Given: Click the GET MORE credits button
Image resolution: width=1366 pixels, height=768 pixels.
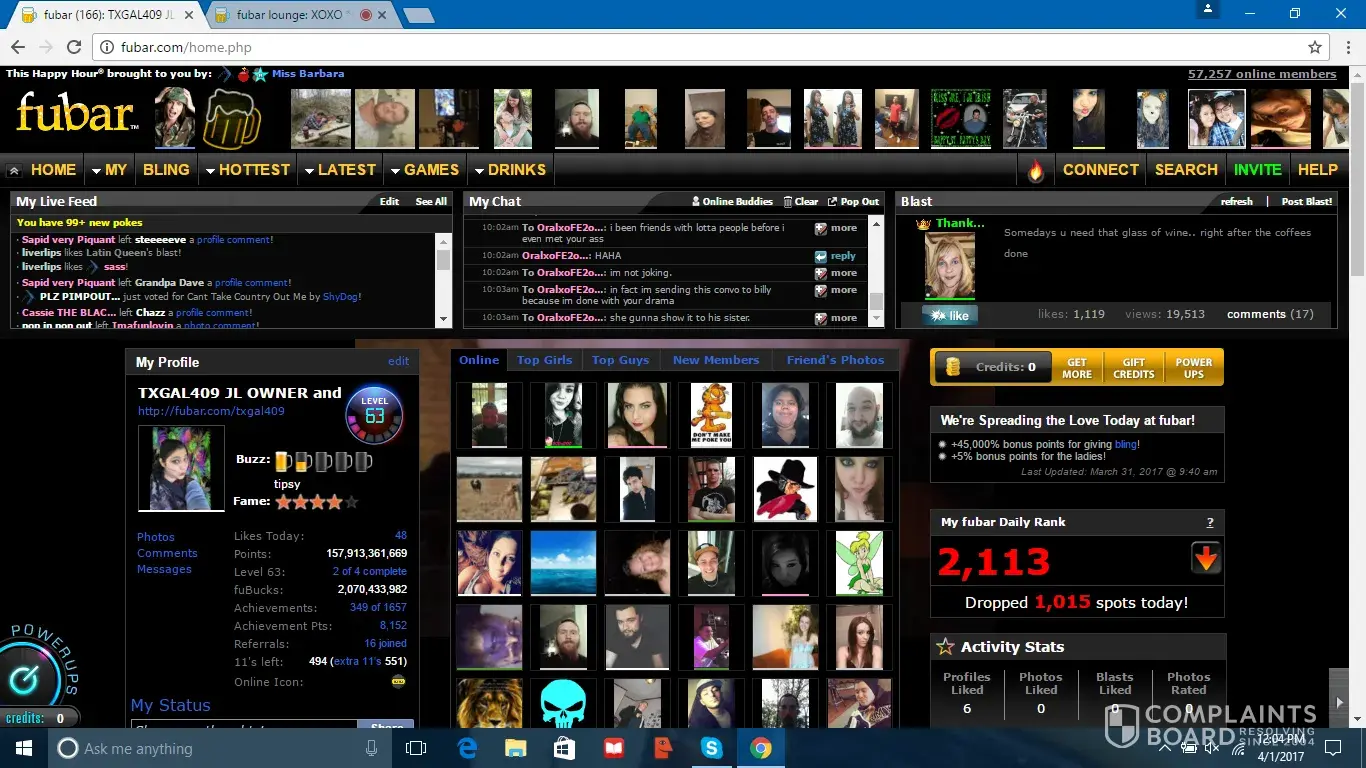Looking at the screenshot, I should pyautogui.click(x=1077, y=368).
